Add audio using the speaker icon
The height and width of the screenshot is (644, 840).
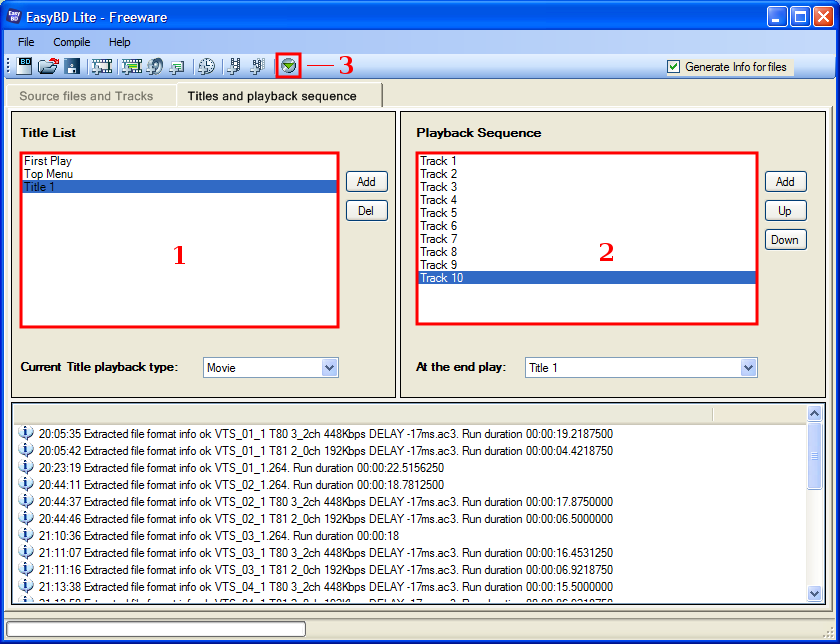click(155, 66)
